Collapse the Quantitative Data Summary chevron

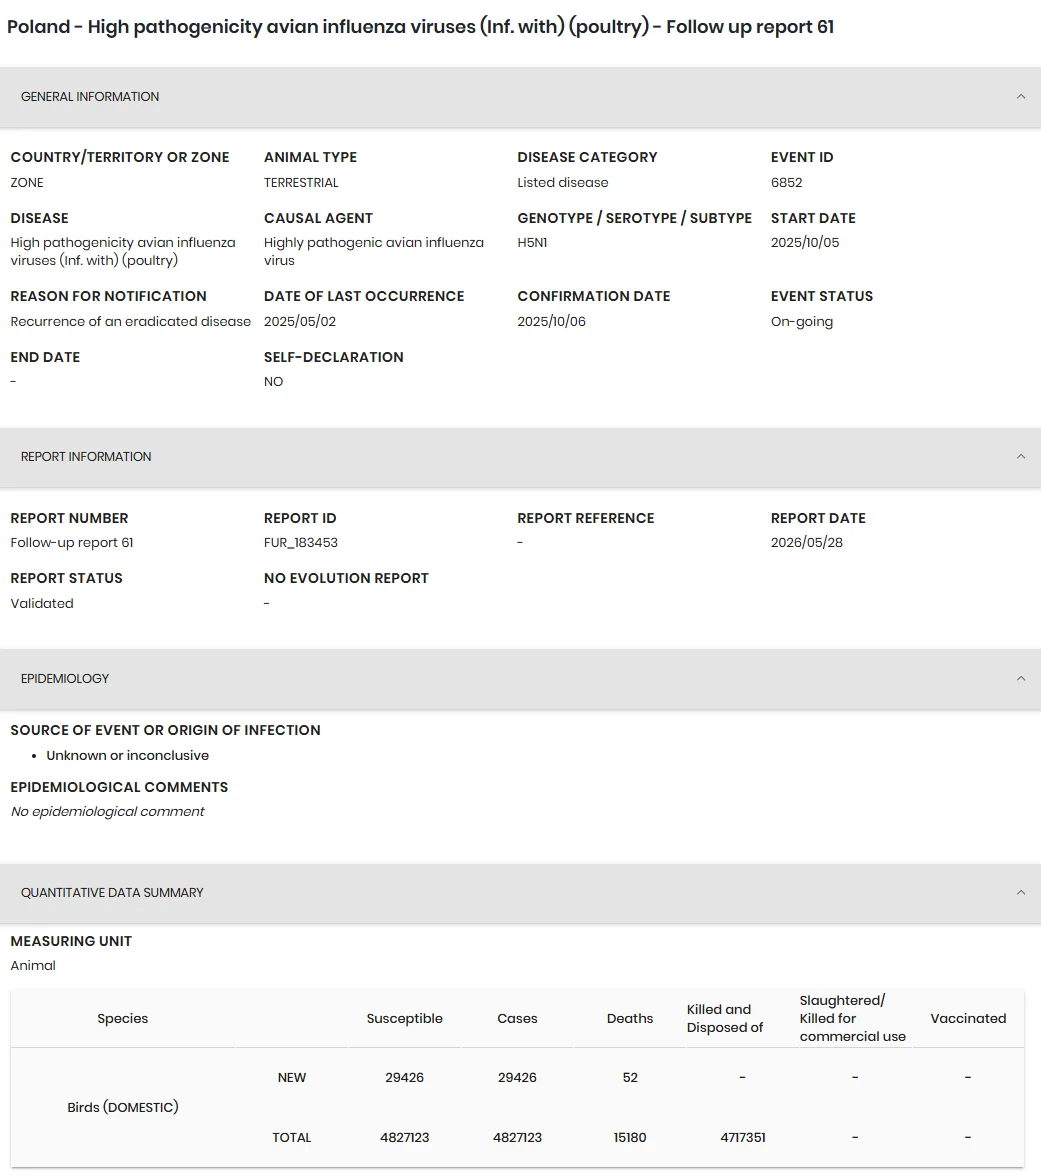pyautogui.click(x=1021, y=892)
